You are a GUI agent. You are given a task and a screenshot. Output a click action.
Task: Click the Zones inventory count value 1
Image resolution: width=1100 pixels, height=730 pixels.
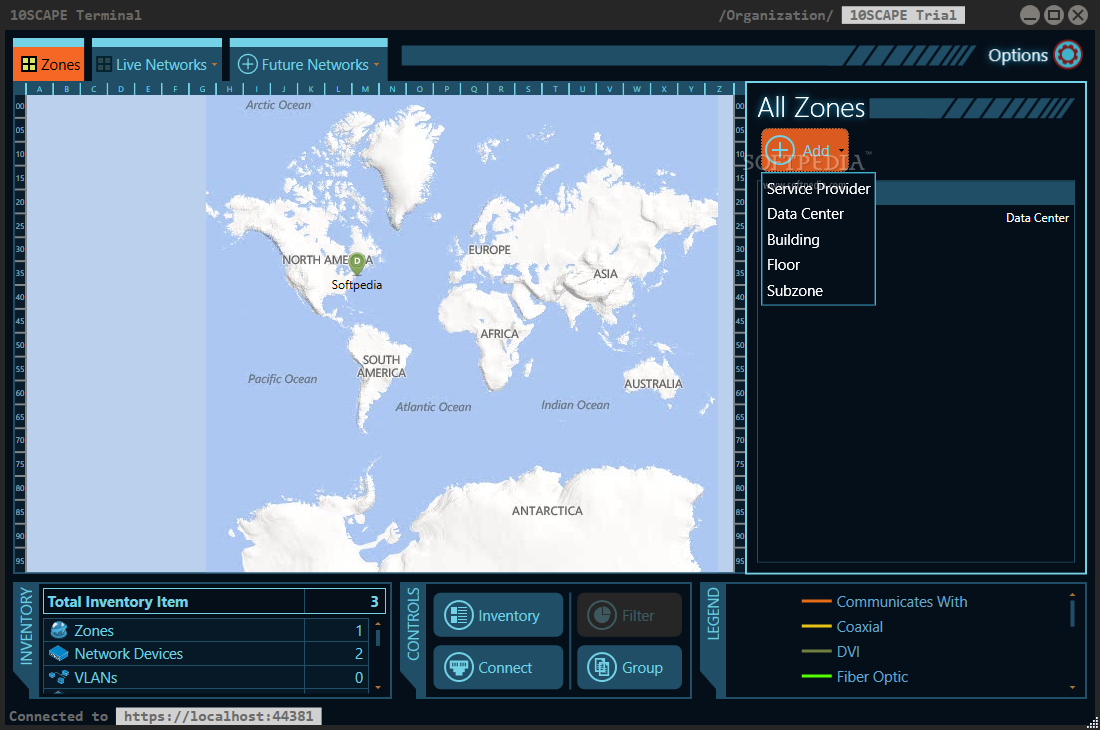pos(358,630)
